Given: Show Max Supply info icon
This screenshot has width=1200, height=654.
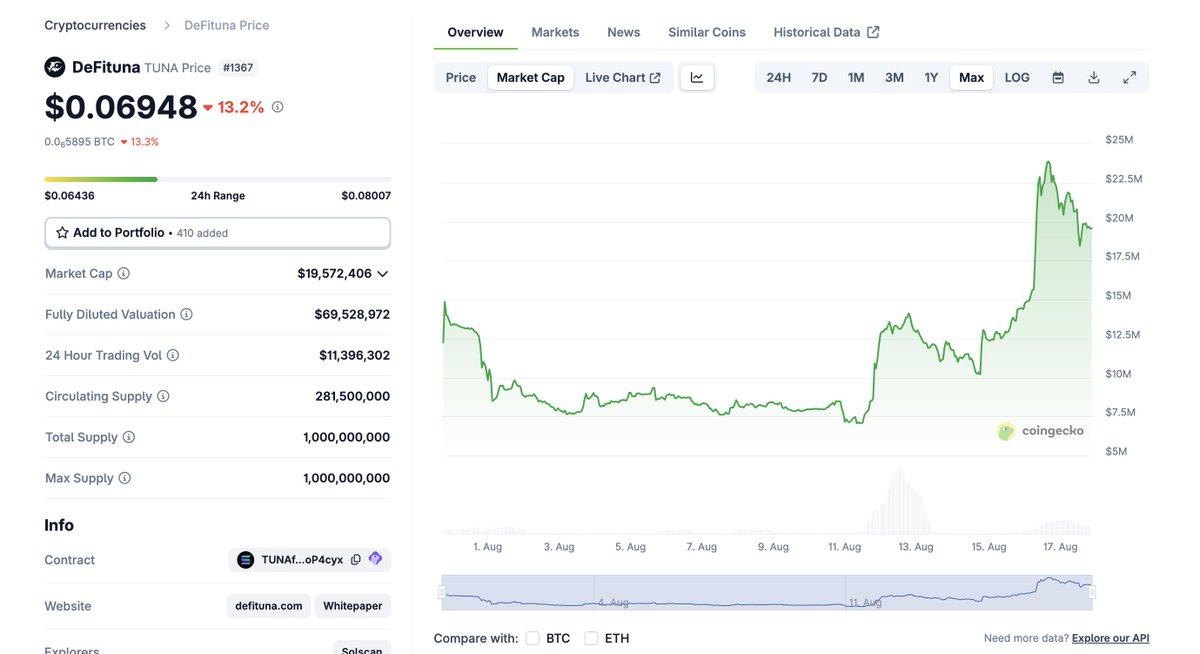Looking at the screenshot, I should [x=125, y=478].
